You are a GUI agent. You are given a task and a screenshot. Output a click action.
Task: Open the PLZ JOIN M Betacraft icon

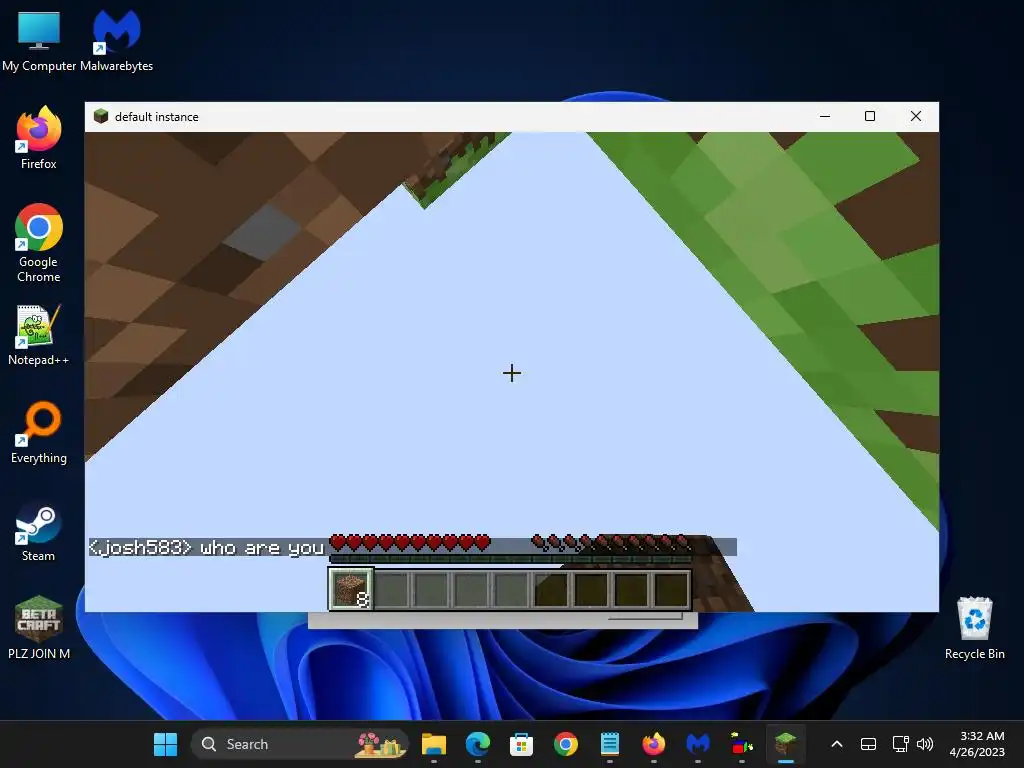(39, 628)
